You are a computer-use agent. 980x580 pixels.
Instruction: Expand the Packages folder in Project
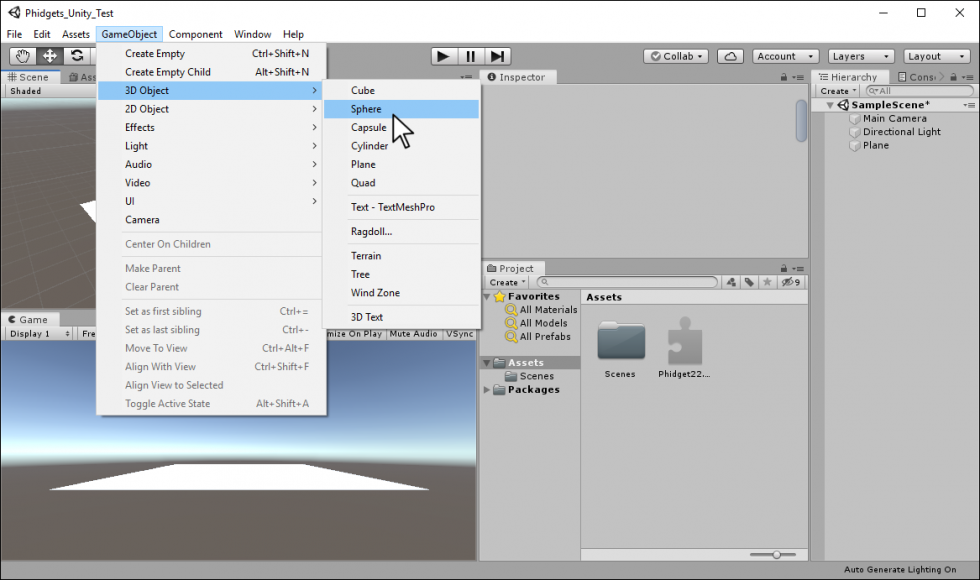pyautogui.click(x=487, y=390)
